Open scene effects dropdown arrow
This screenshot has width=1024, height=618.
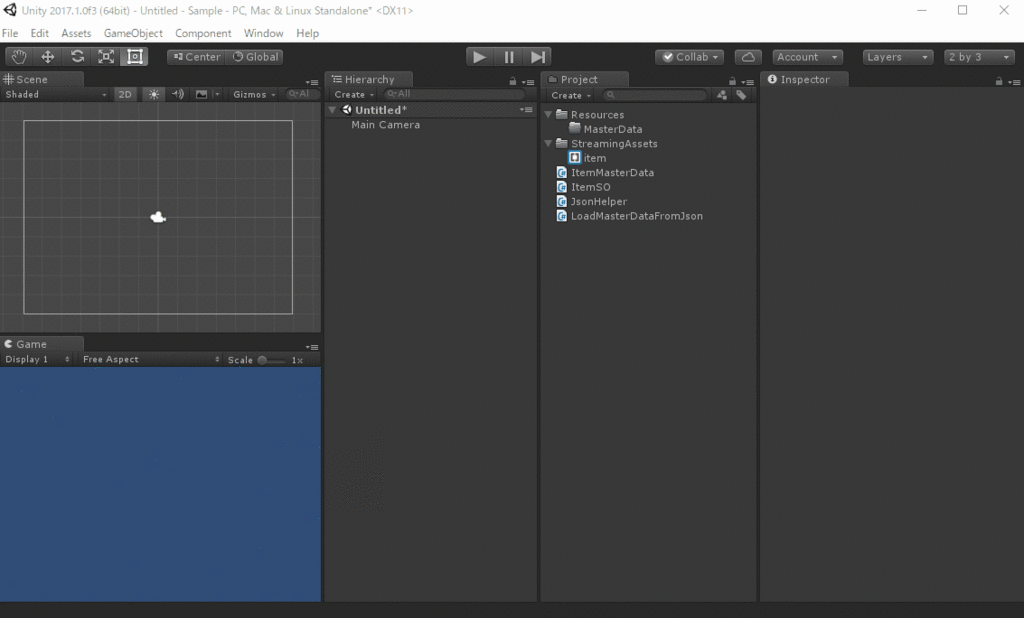coord(217,95)
